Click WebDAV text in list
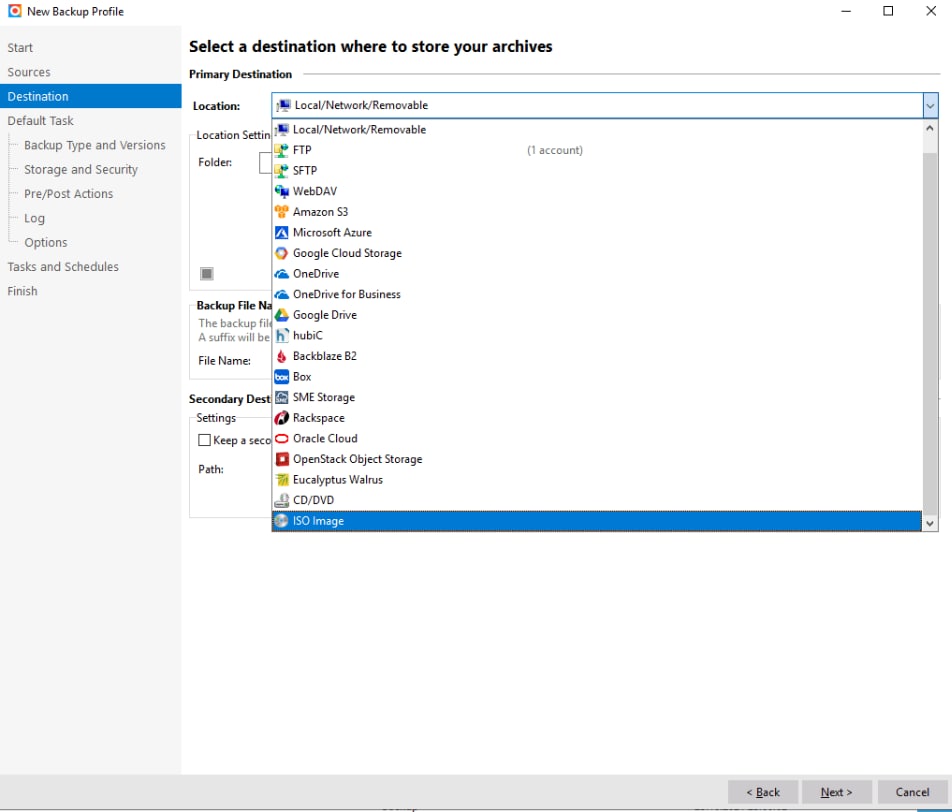The width and height of the screenshot is (952, 812). (314, 191)
